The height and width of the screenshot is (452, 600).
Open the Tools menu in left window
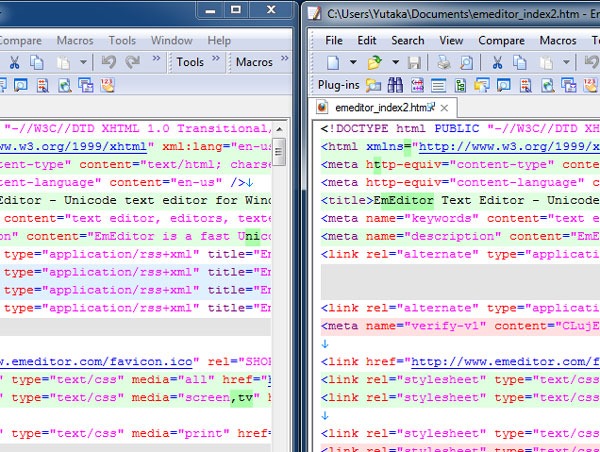point(122,41)
